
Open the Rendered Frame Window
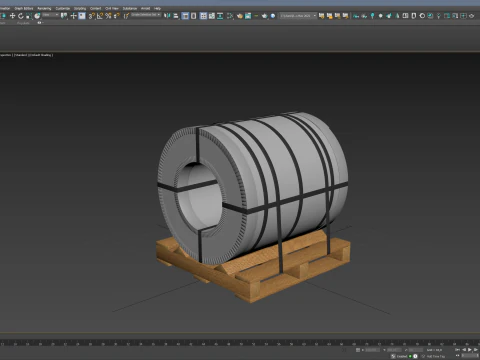coord(248,16)
